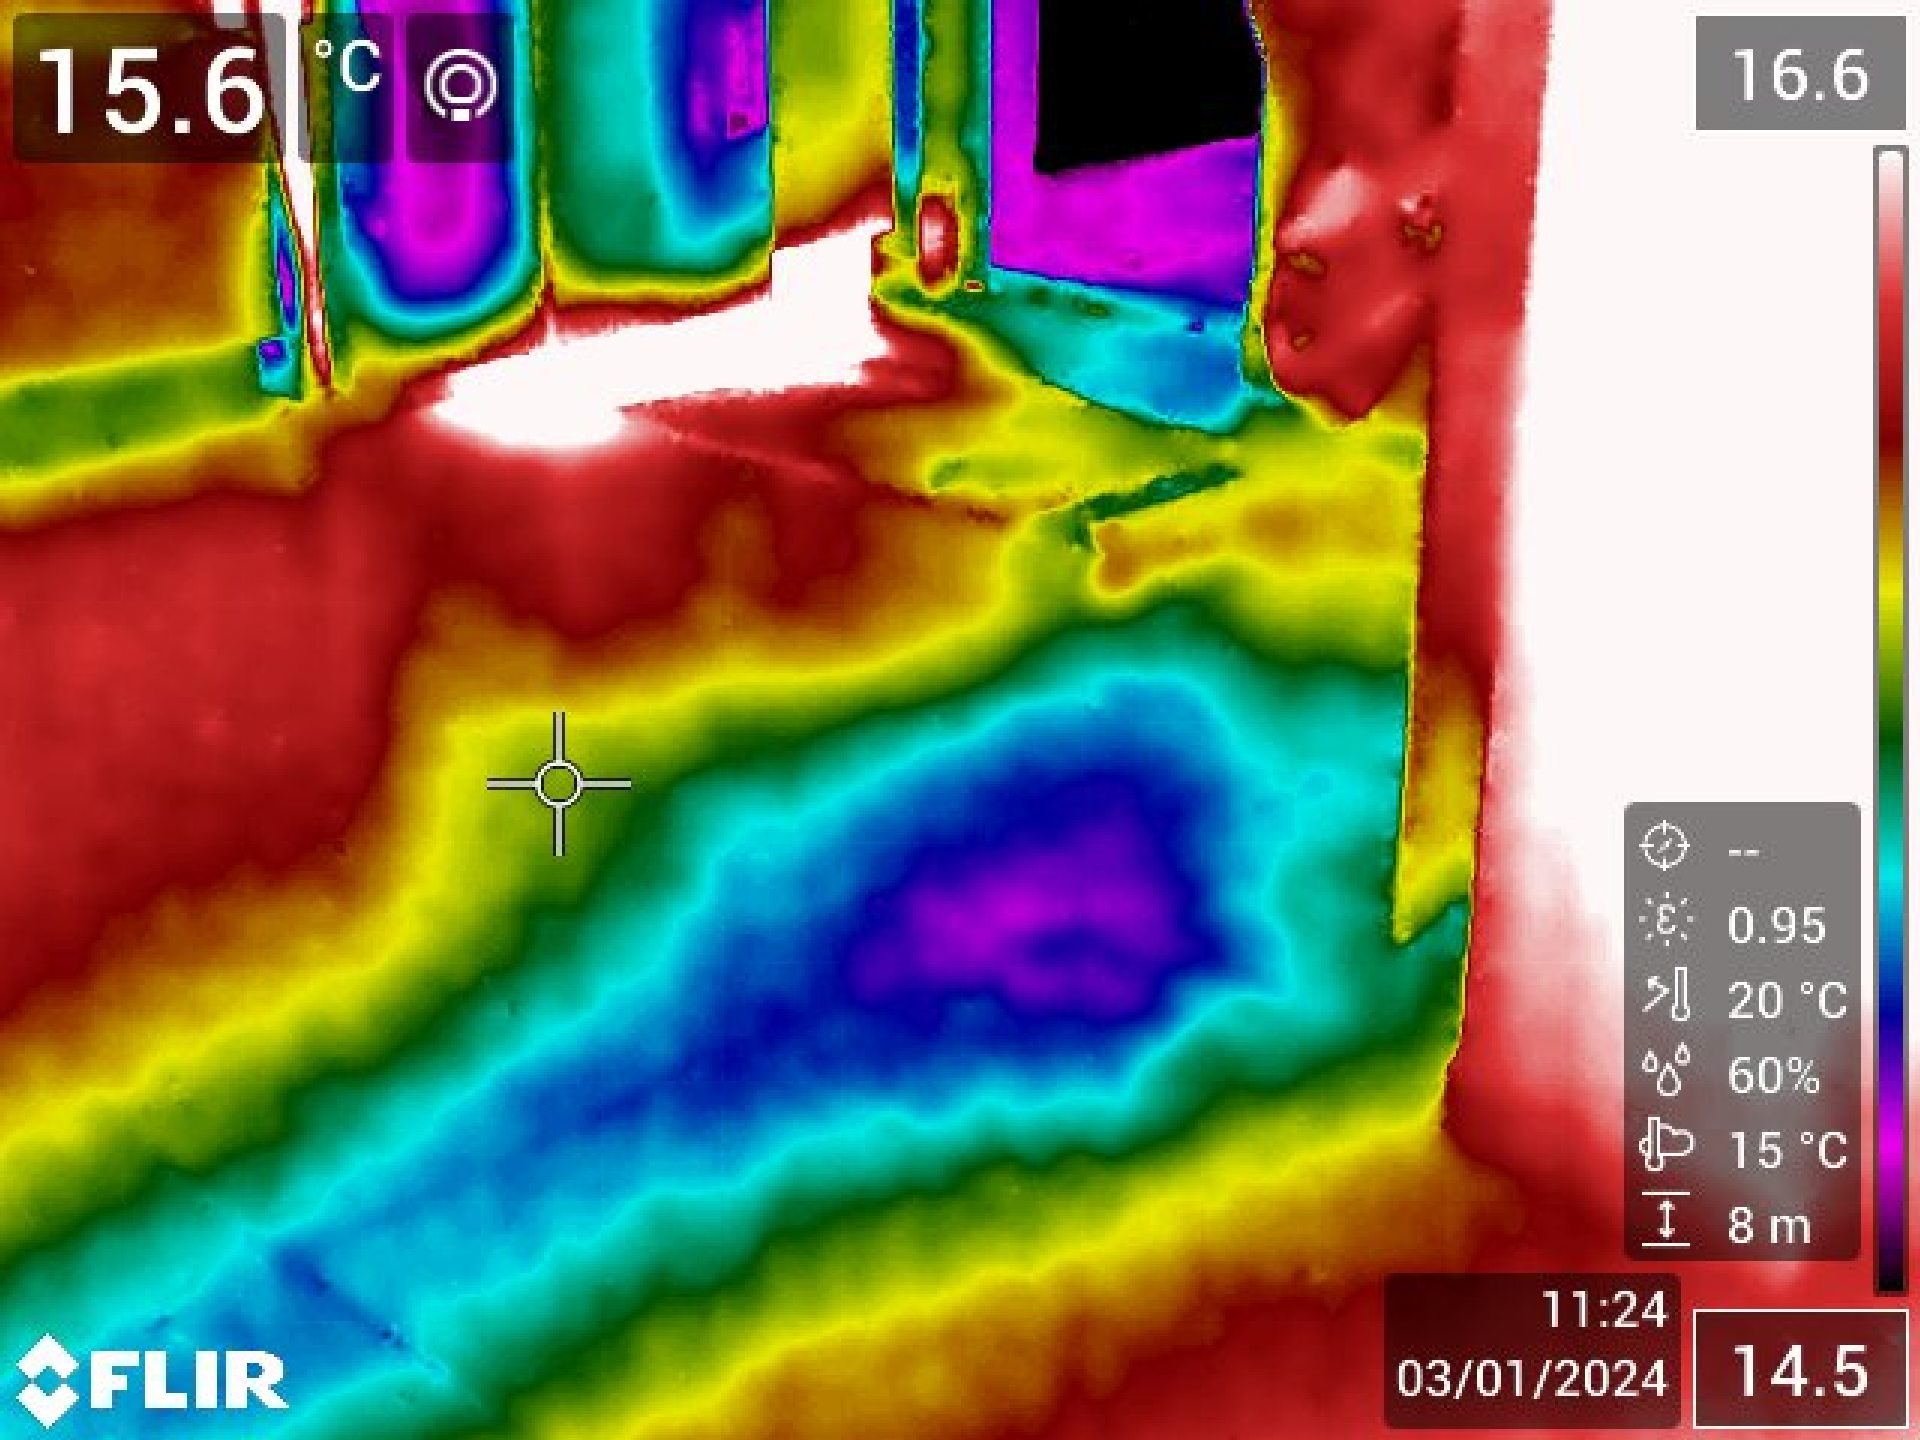Select the 16.6 maximum scale temperature

point(1799,76)
